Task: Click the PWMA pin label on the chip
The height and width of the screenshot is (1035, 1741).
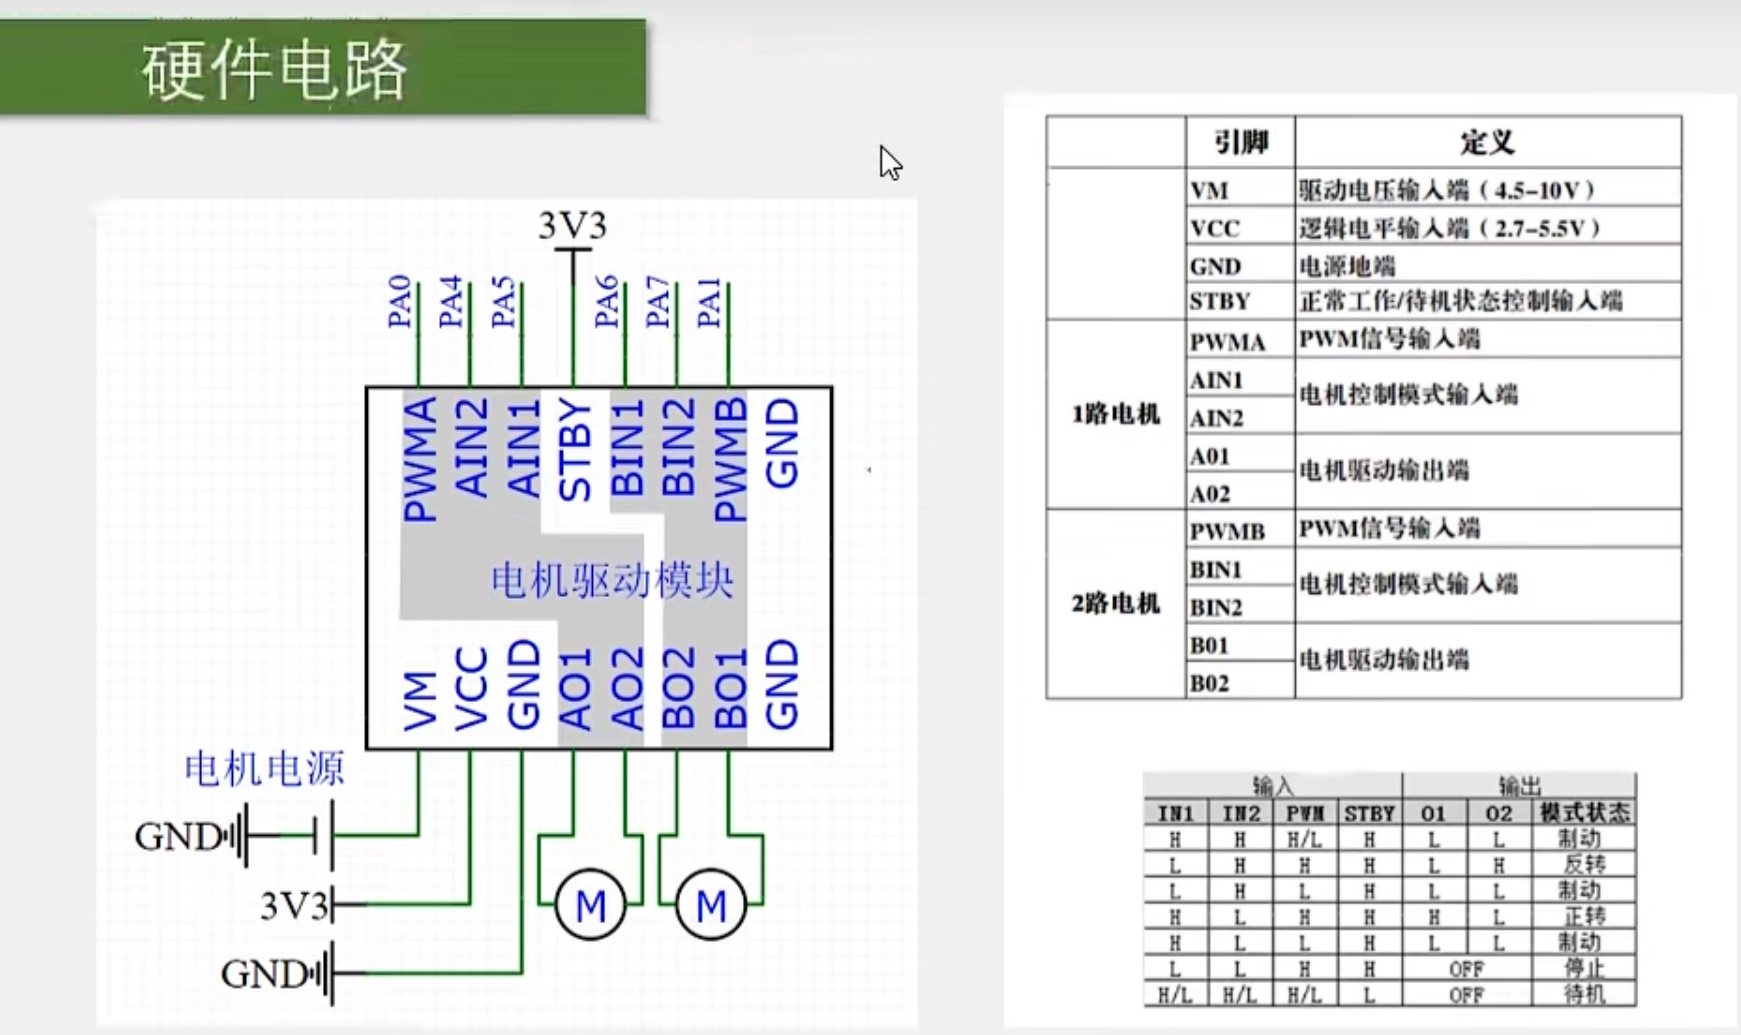Action: point(420,459)
